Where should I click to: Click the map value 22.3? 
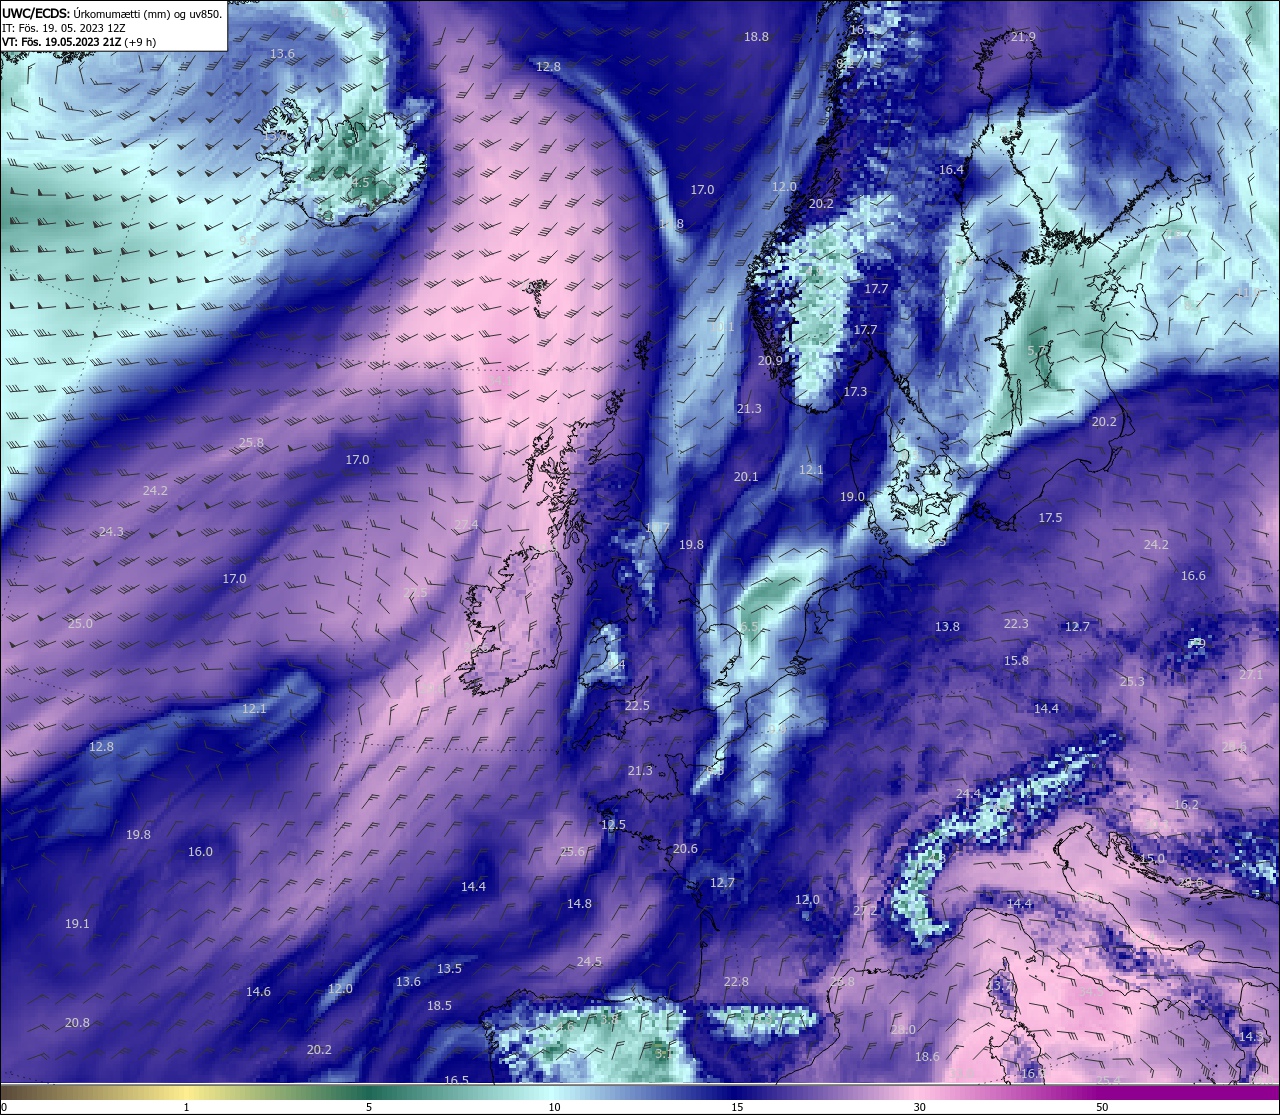[x=1016, y=624]
